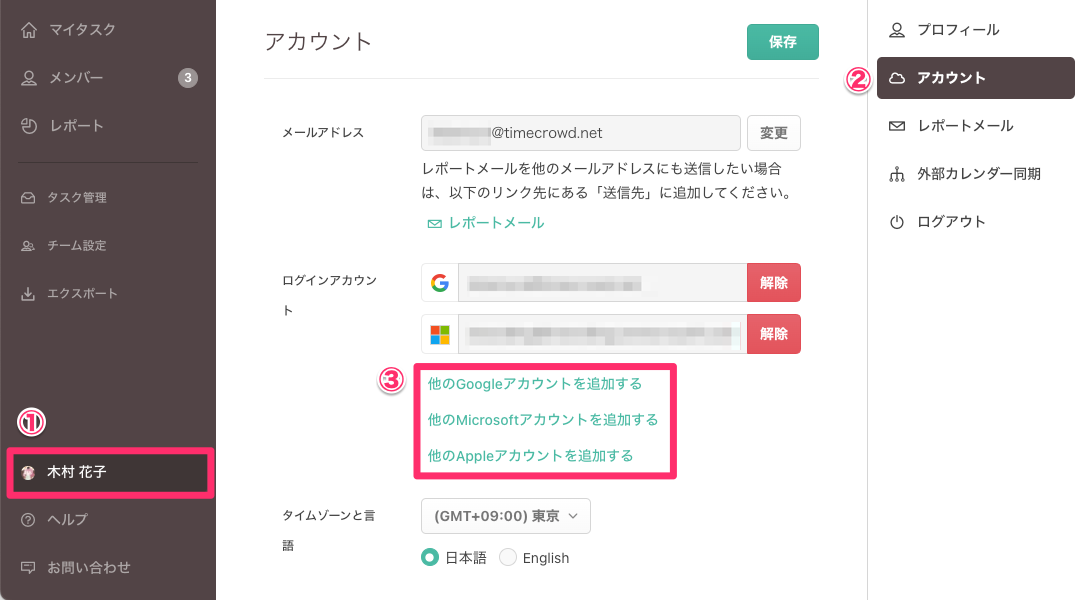1084x600 pixels.
Task: Click the Help question mark icon
Action: tap(28, 519)
